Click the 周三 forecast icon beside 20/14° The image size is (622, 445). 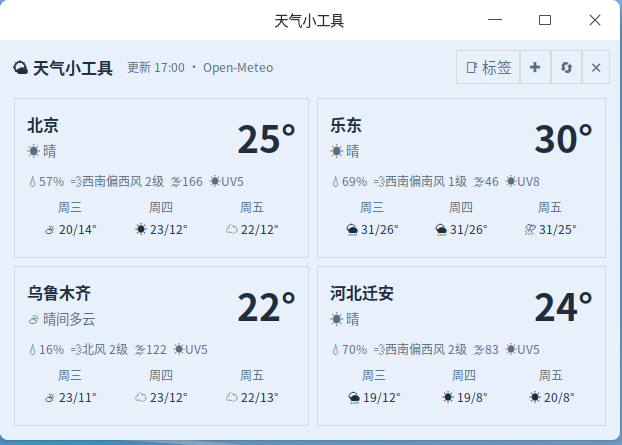[x=50, y=230]
